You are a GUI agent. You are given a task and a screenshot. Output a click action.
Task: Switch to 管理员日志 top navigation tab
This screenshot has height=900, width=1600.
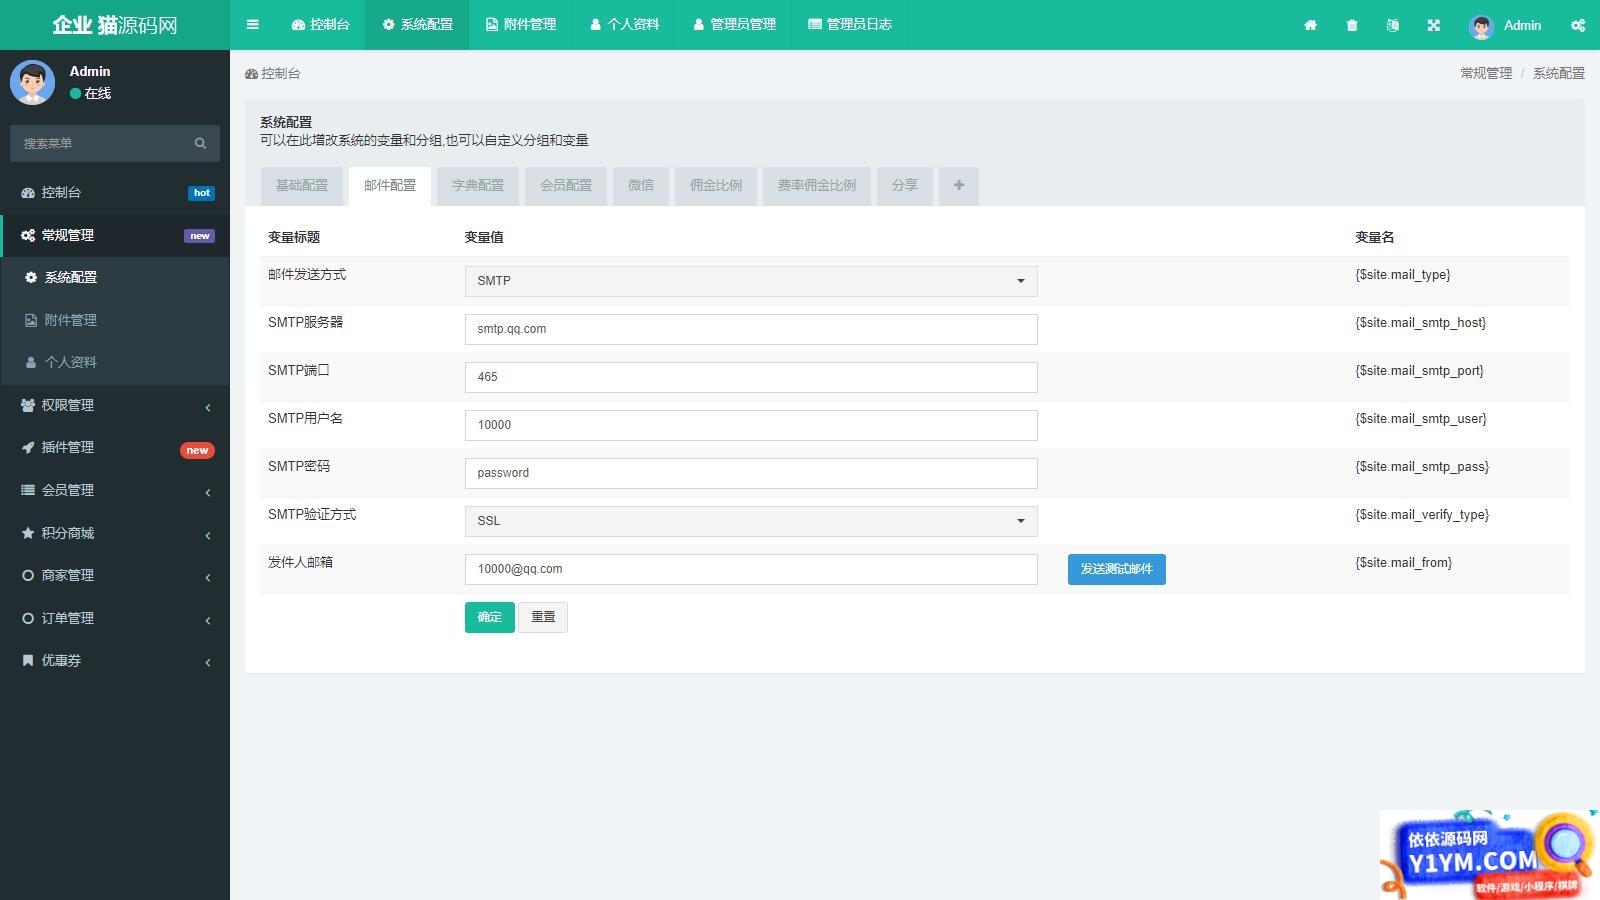[849, 25]
